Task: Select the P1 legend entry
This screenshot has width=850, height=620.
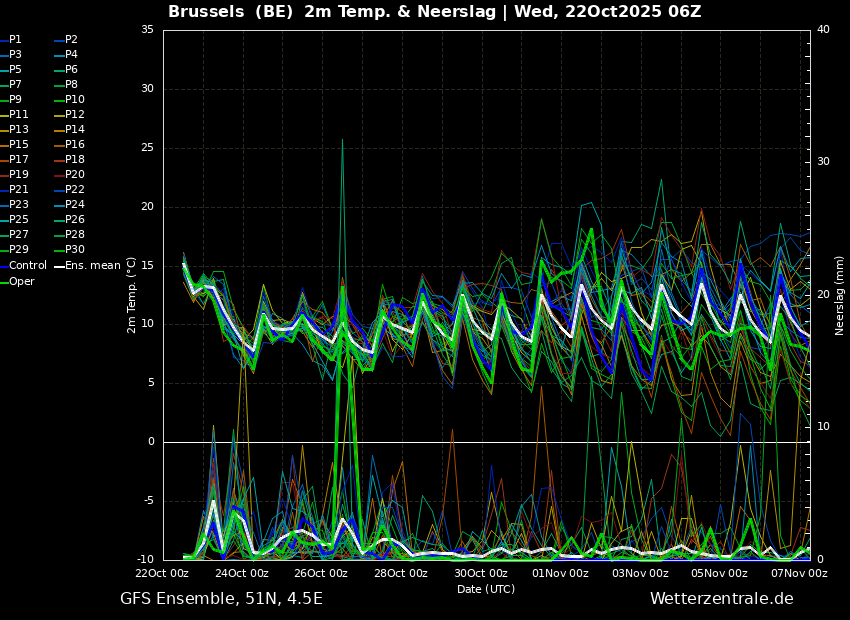Action: [x=15, y=40]
